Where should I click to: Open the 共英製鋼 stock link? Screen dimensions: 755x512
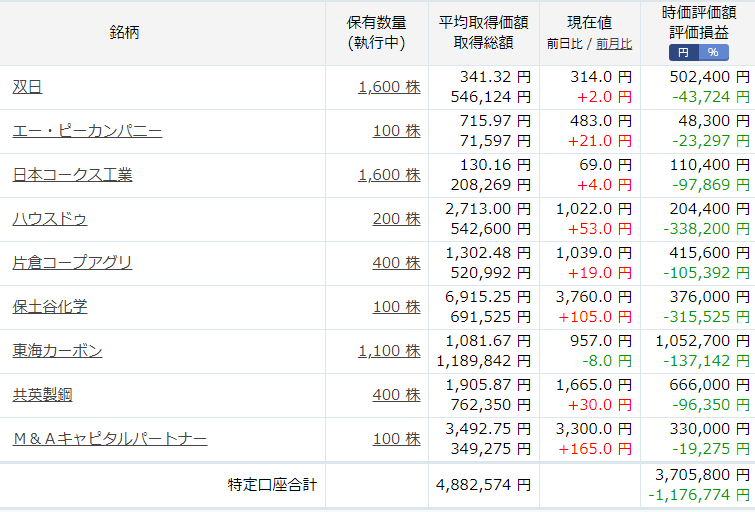pos(42,395)
